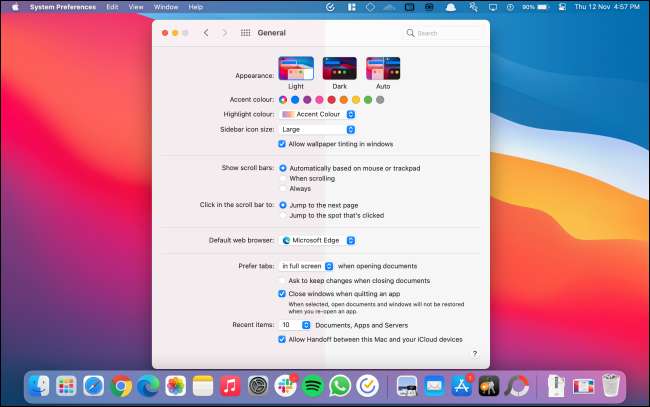Select the Dark appearance thumbnail

340,68
